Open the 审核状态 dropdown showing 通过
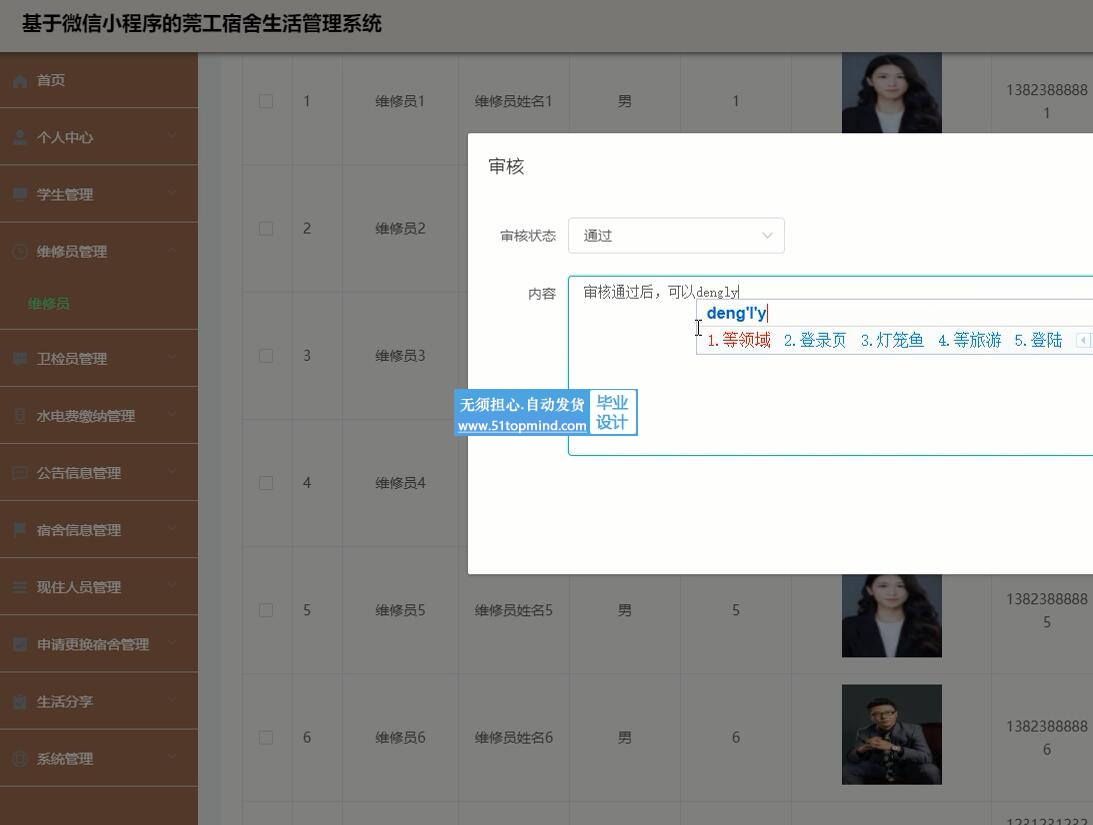 [676, 236]
